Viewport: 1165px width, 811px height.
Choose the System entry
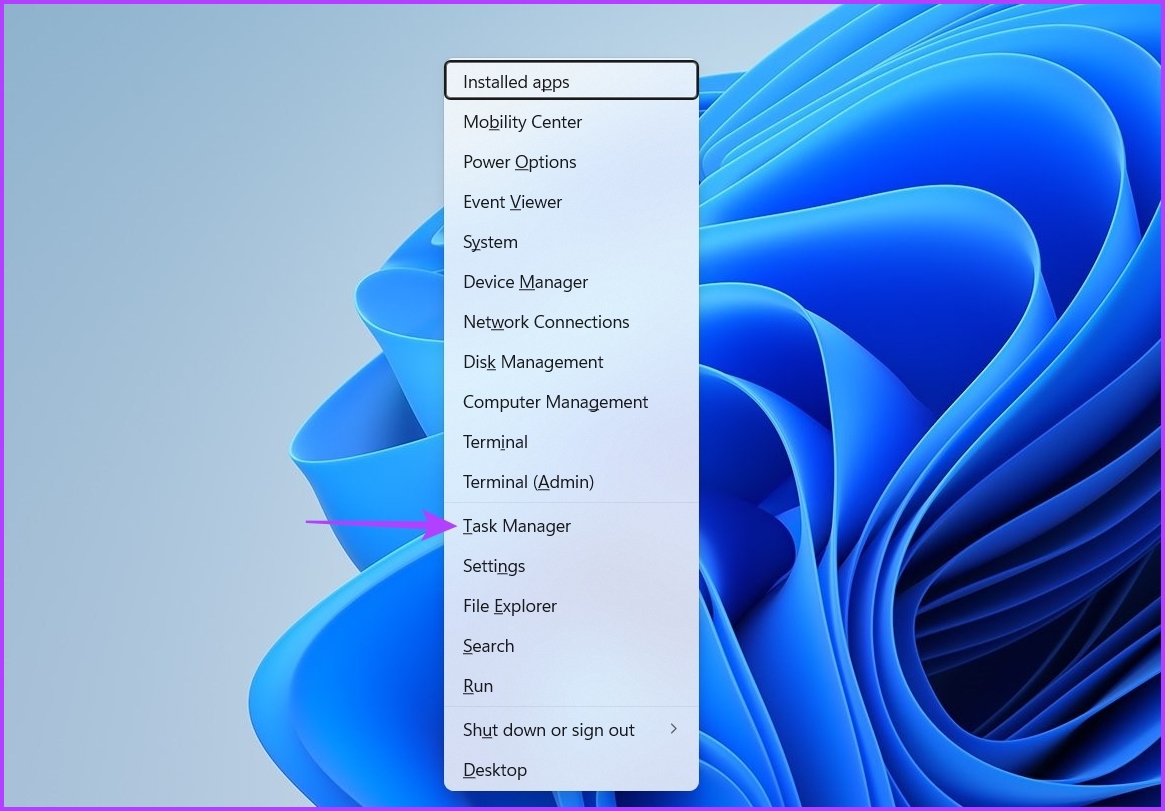(571, 242)
